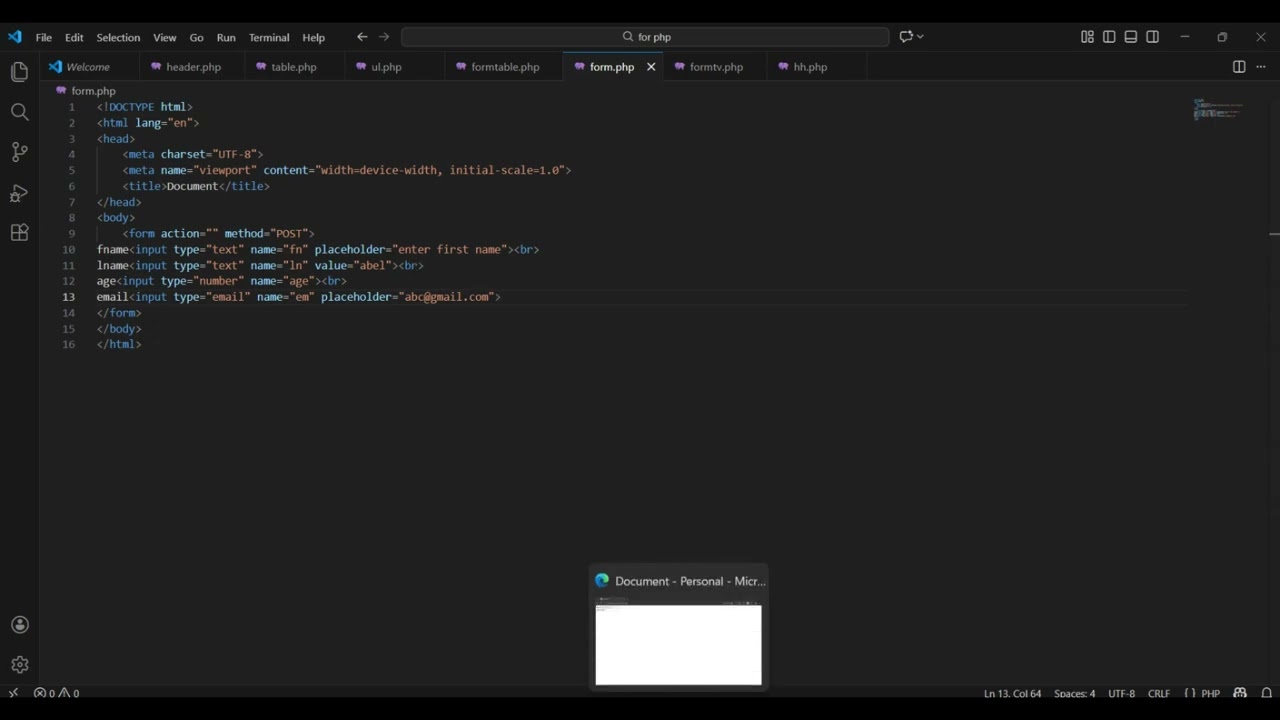Viewport: 1280px width, 720px height.
Task: Change line ending via CRLF status
Action: coord(1159,693)
